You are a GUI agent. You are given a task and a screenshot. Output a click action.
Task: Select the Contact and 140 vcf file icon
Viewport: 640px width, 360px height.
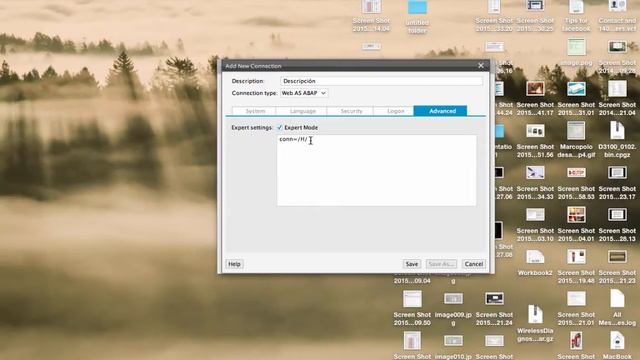pos(617,7)
